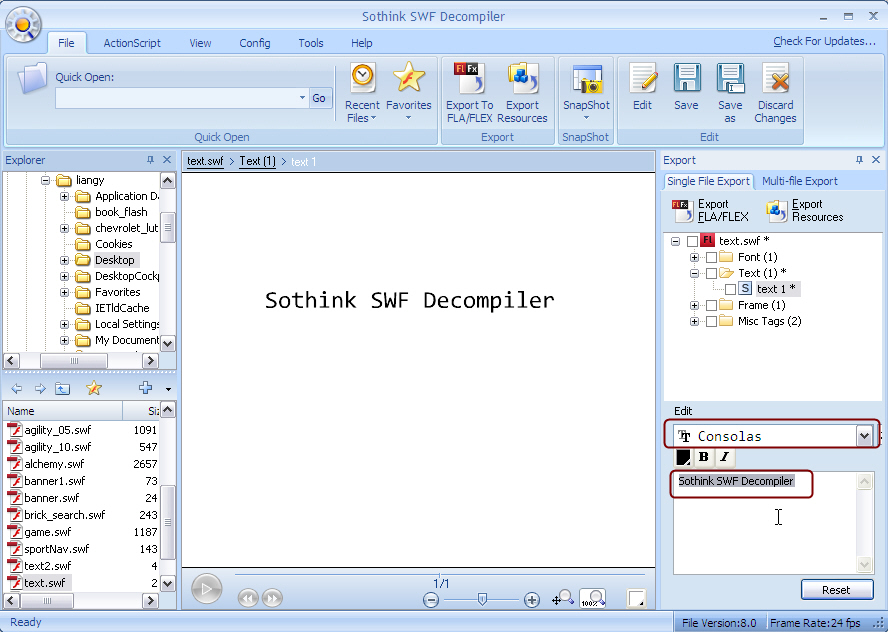Open the Recent Files list

[362, 93]
